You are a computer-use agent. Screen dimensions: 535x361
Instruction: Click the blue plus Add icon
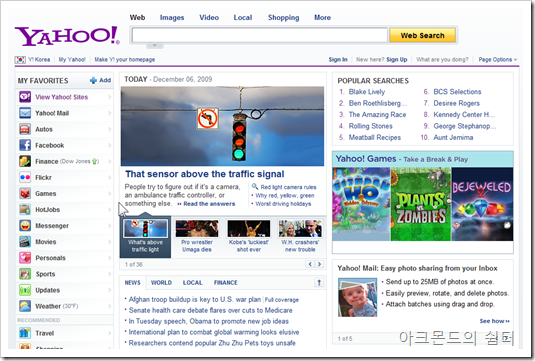(x=93, y=81)
